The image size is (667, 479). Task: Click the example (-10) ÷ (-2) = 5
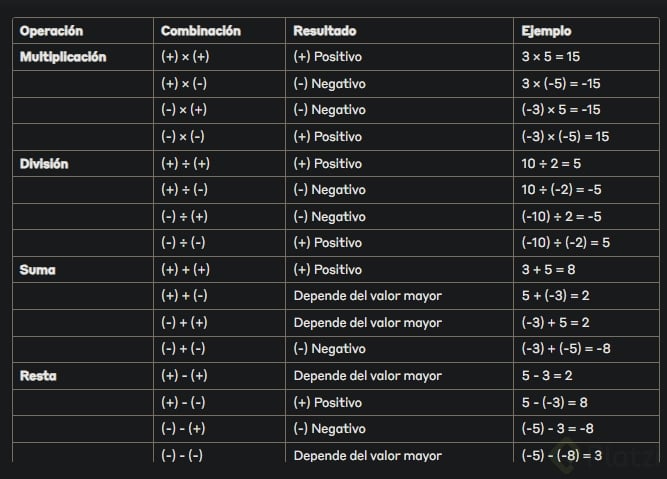[x=565, y=243]
